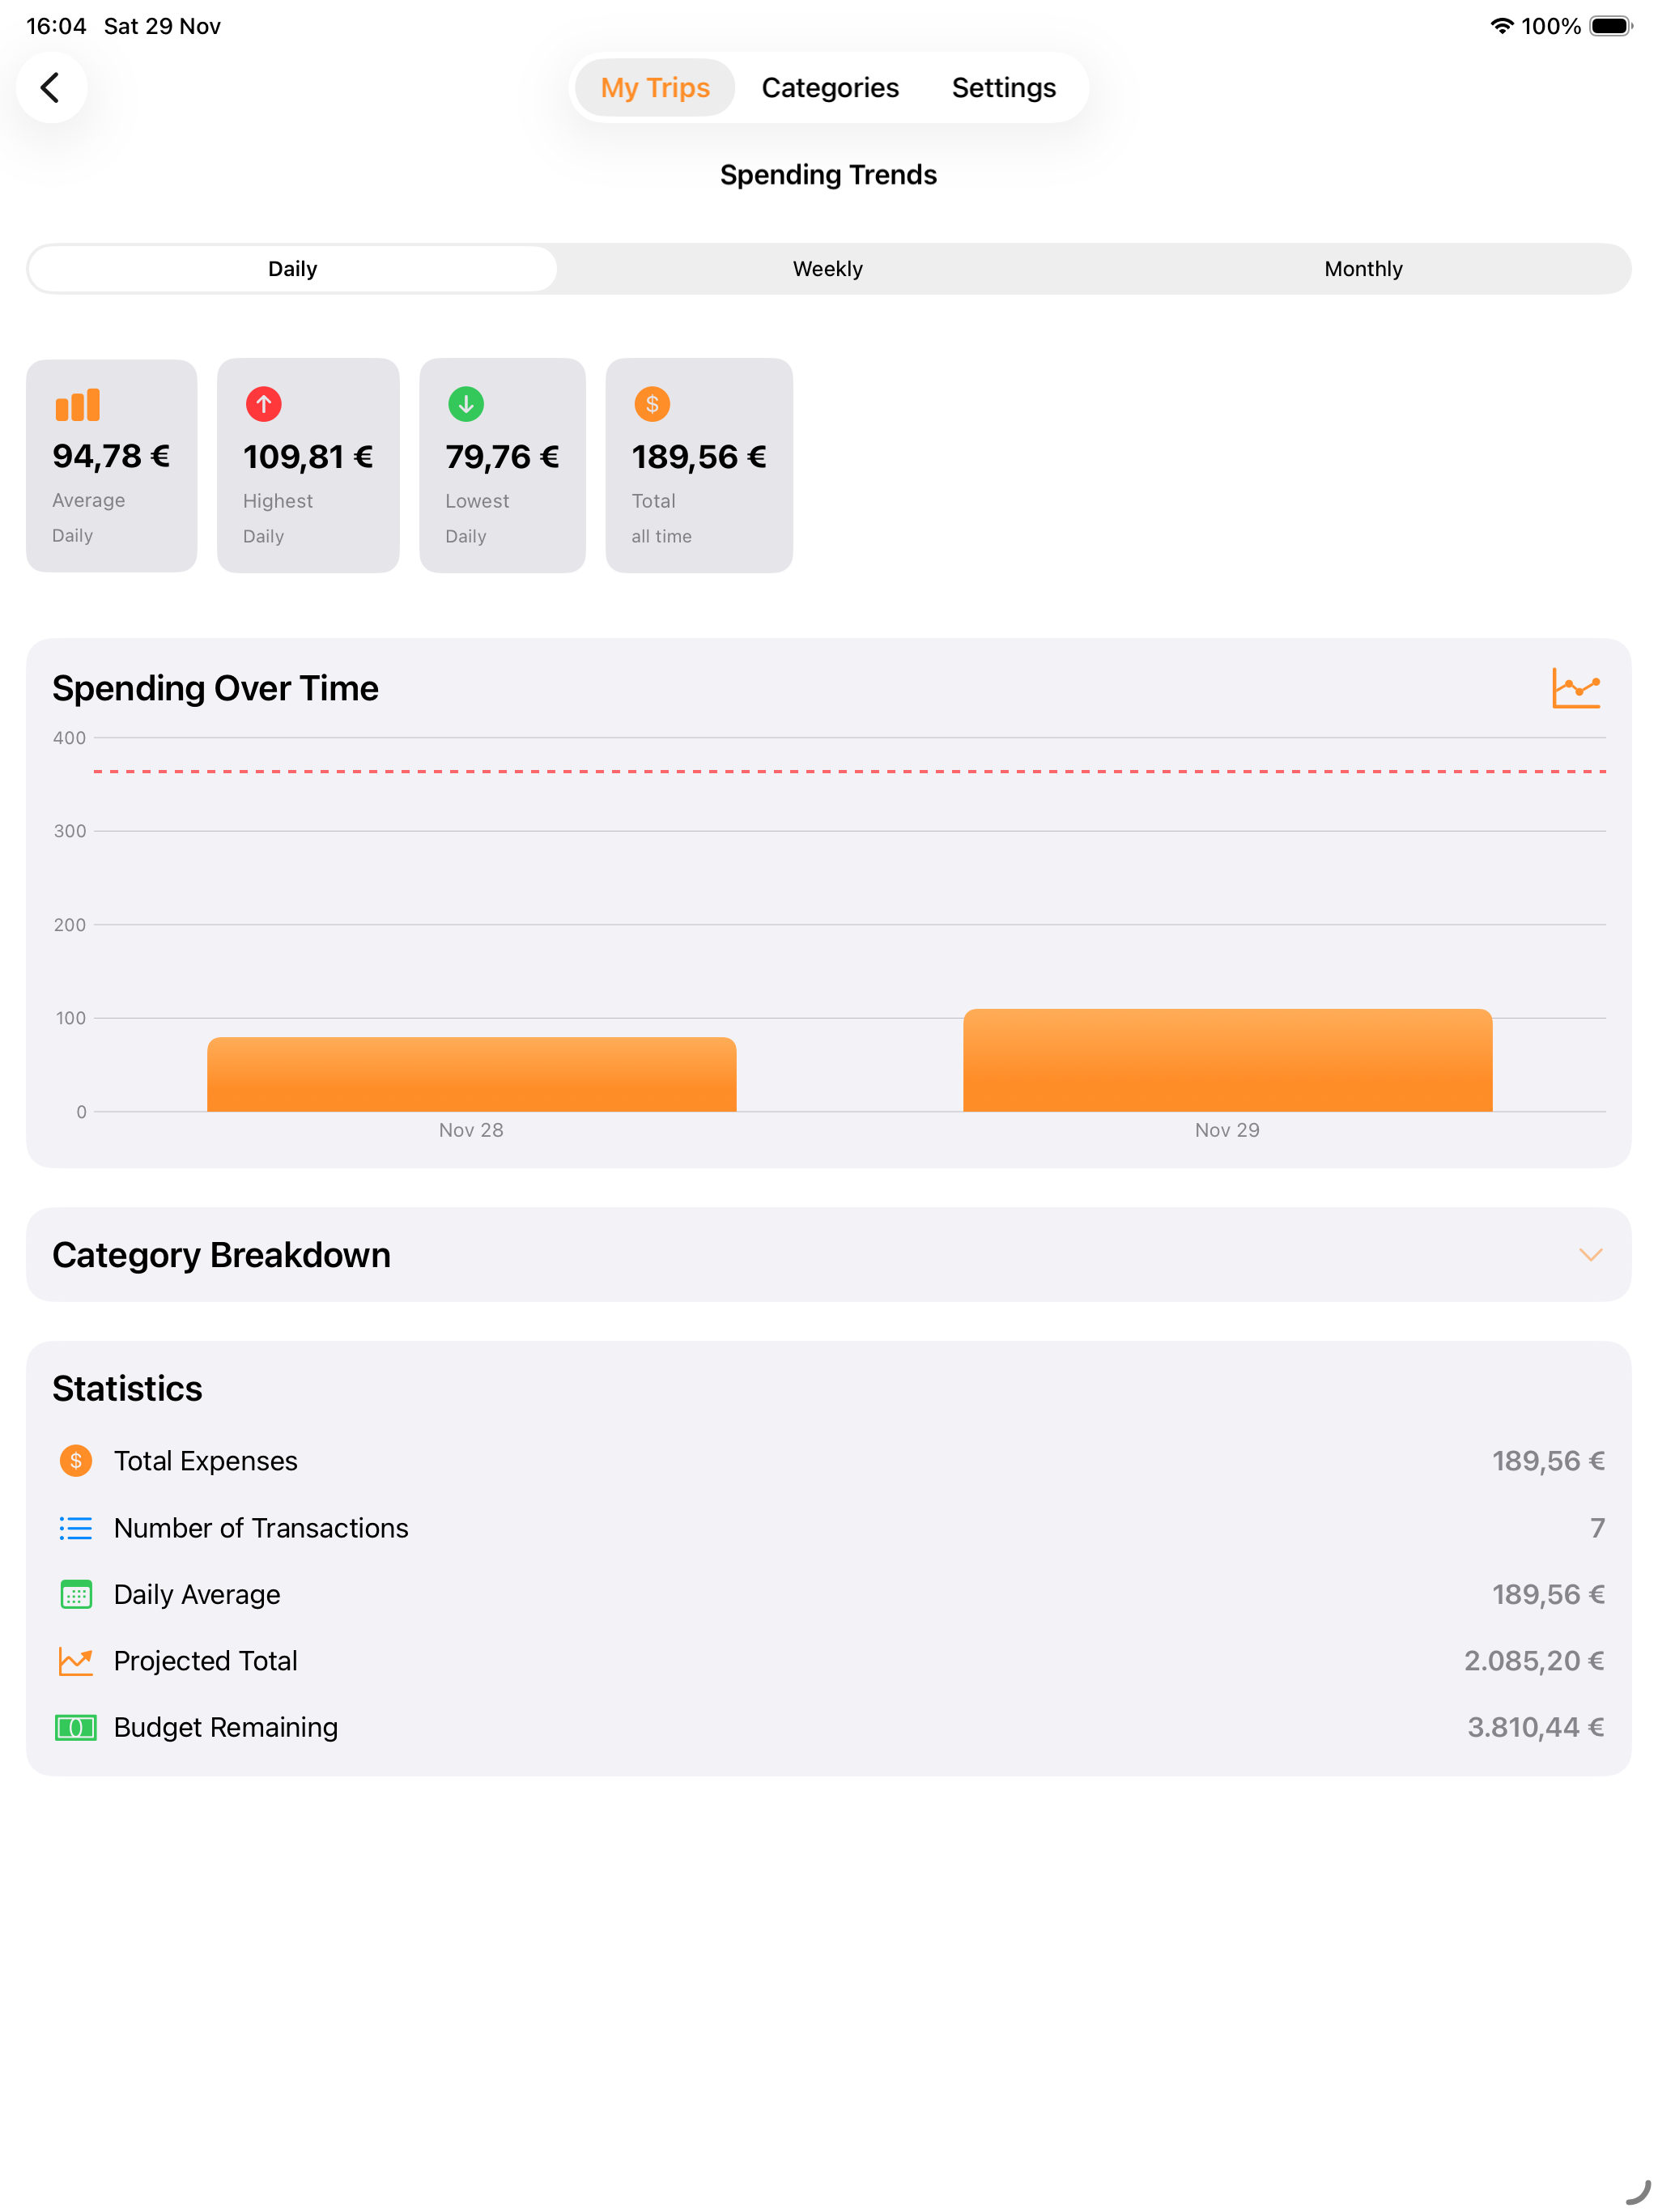Screen dimensions: 1658x2212
Task: Tap the green Lowest Daily arrow icon
Action: pos(466,404)
